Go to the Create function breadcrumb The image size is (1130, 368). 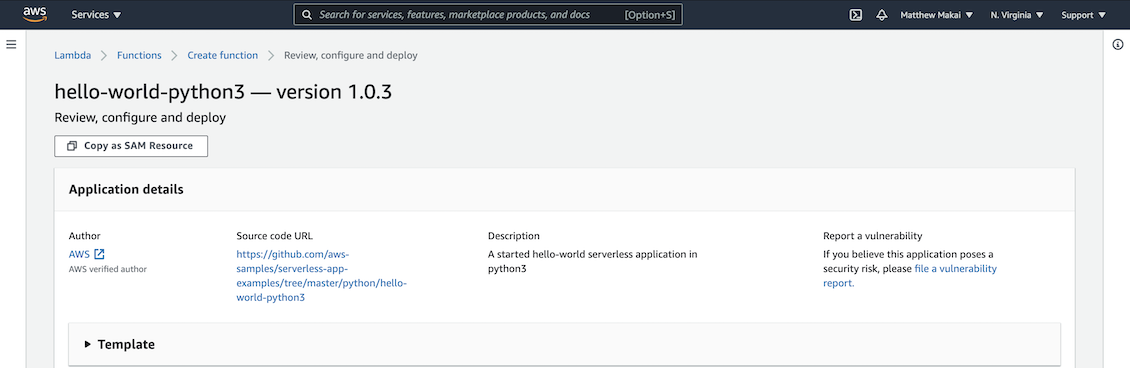223,55
